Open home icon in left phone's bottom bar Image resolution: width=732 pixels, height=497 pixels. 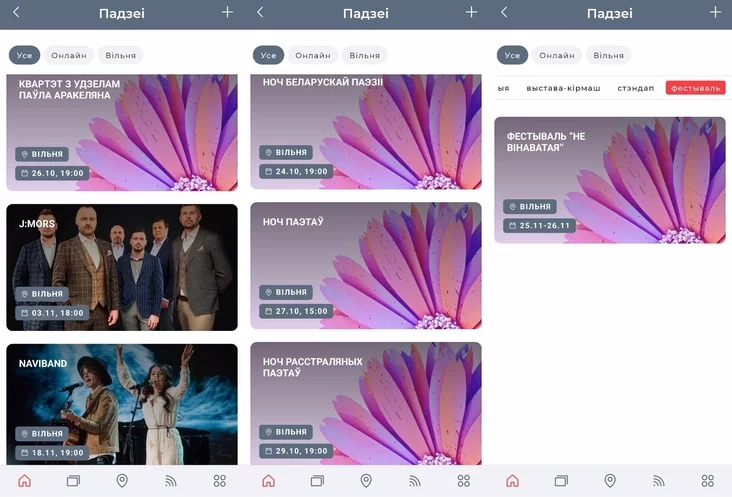click(24, 481)
